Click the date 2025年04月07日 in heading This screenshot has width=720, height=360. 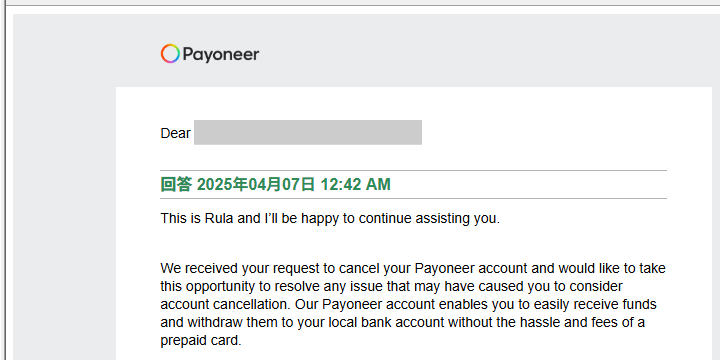tap(256, 184)
